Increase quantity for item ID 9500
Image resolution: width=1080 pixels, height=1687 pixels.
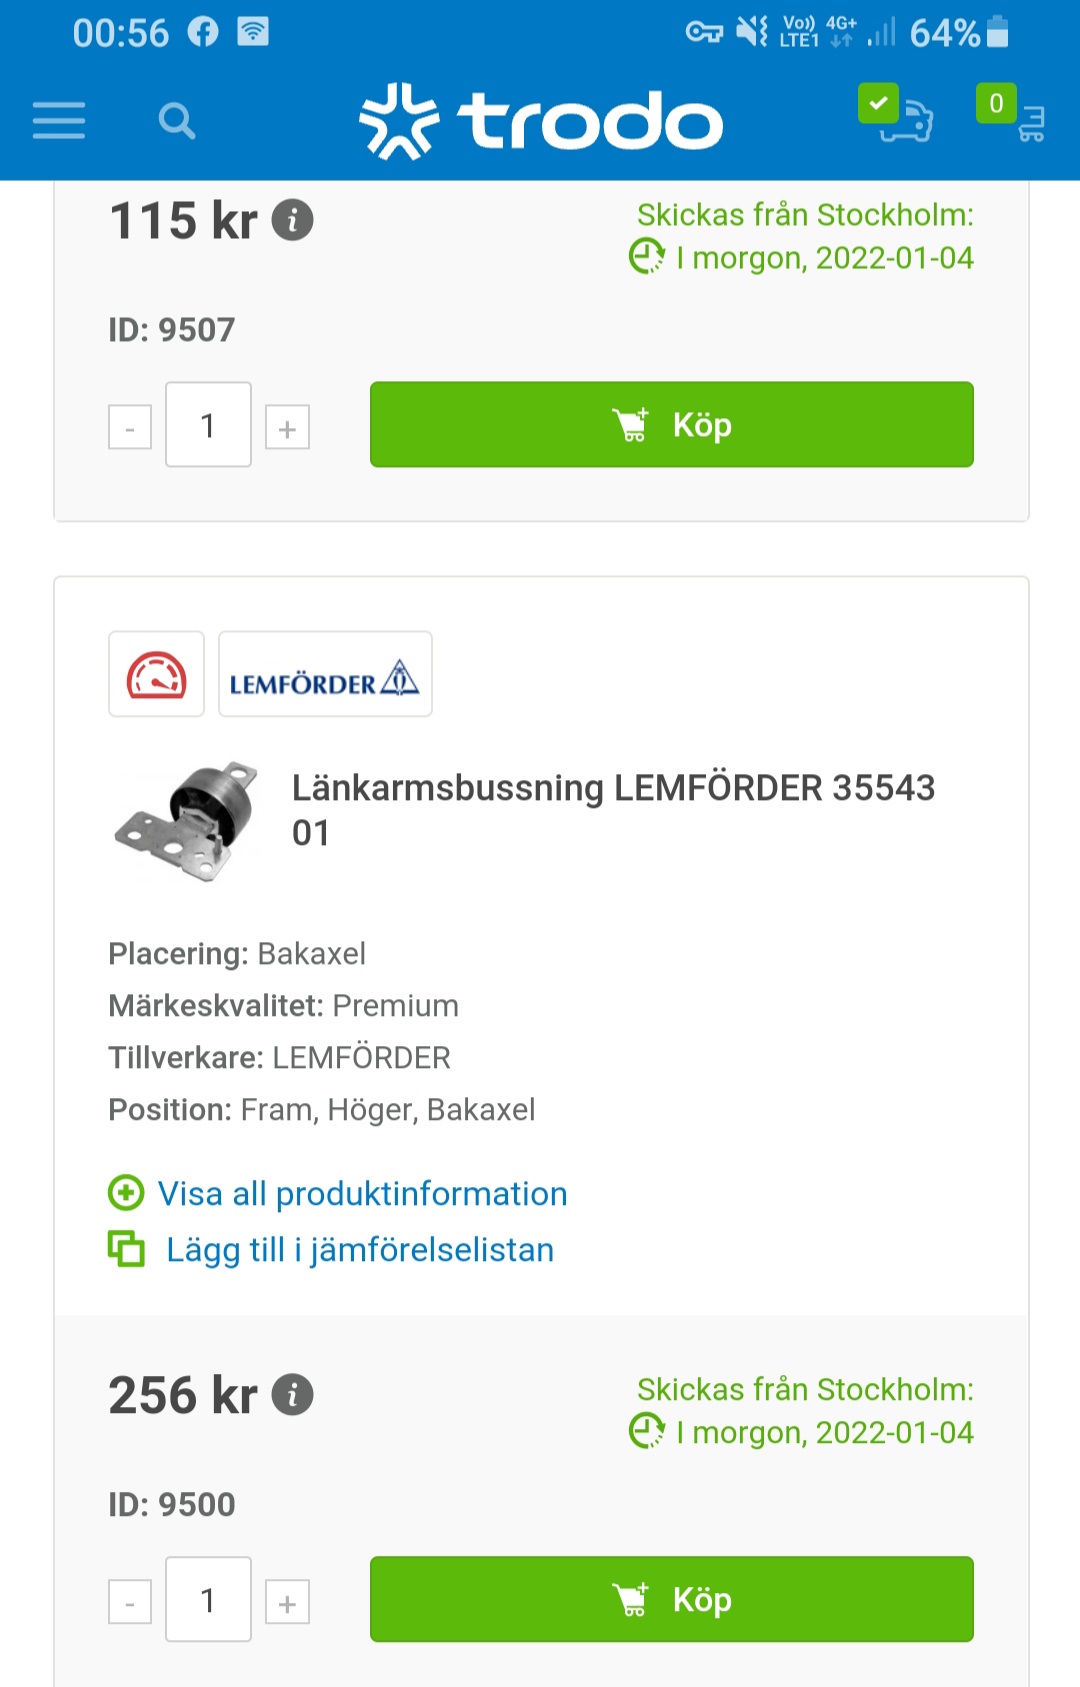(287, 1602)
